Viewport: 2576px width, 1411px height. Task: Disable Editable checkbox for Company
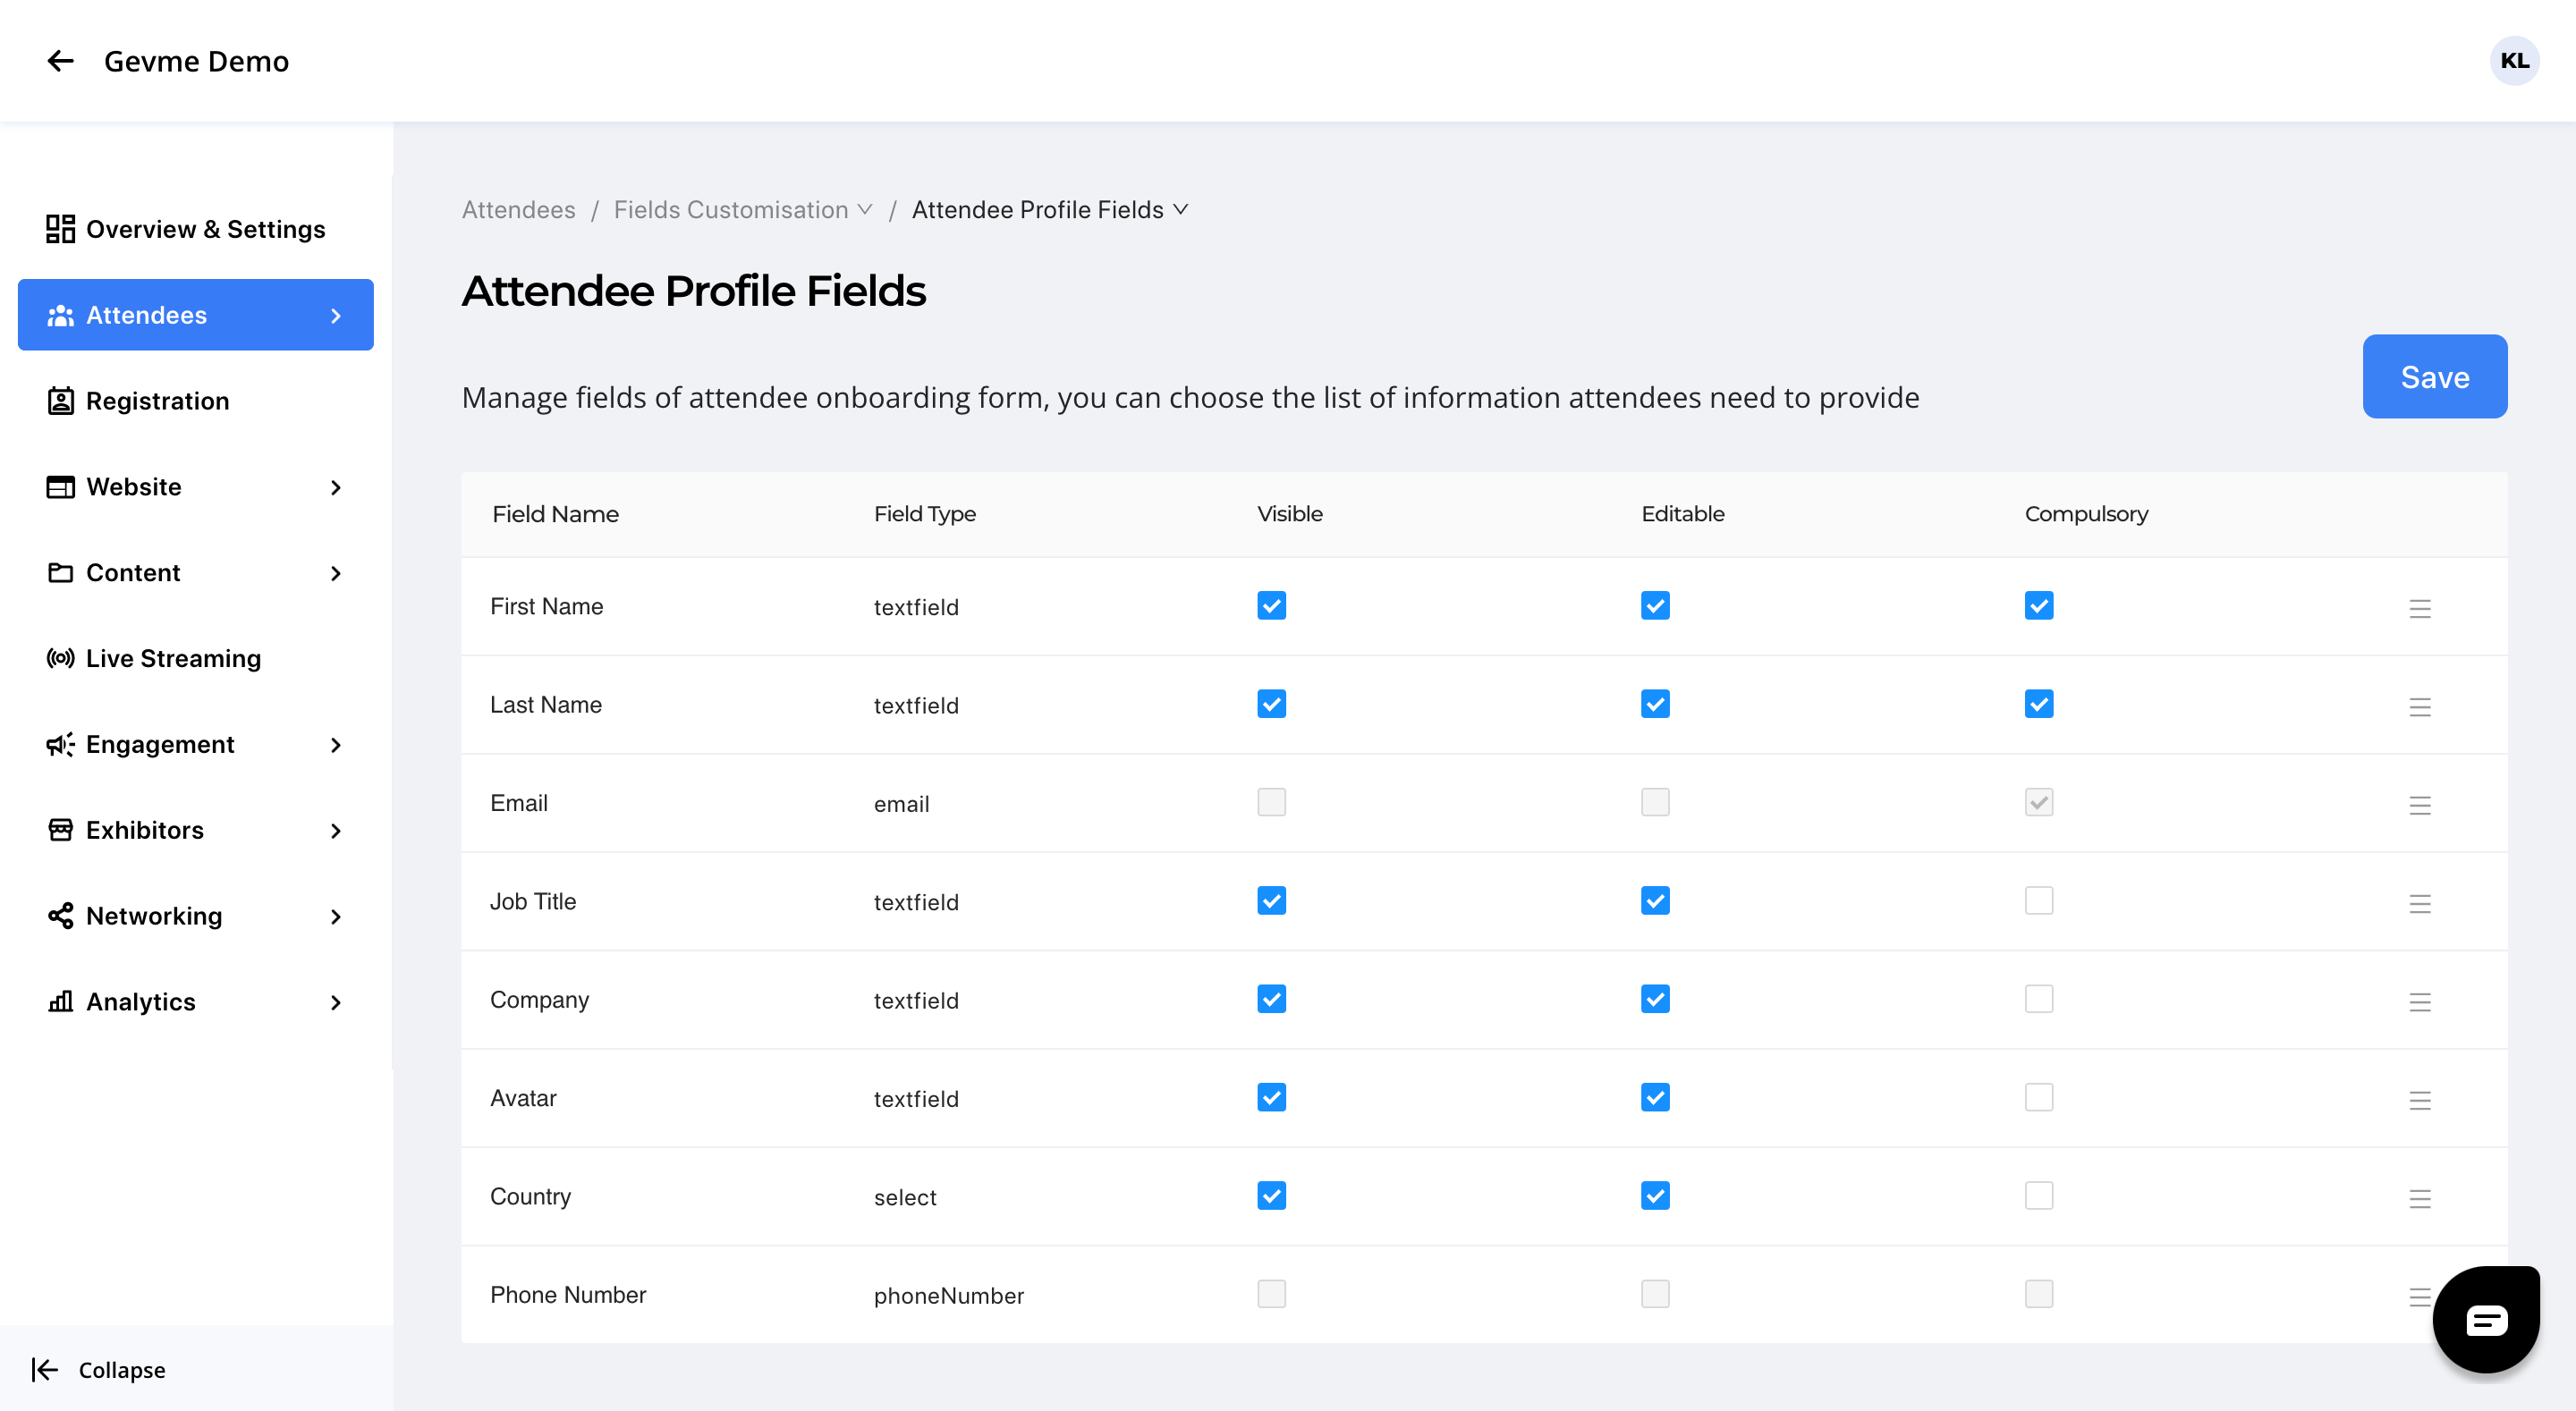pos(1655,999)
